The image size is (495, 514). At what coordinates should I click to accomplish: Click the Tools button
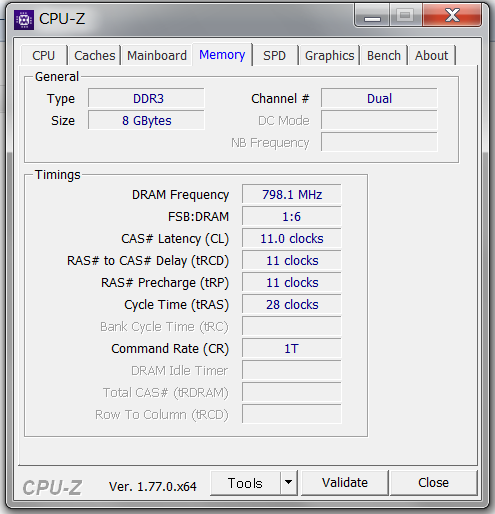[245, 483]
